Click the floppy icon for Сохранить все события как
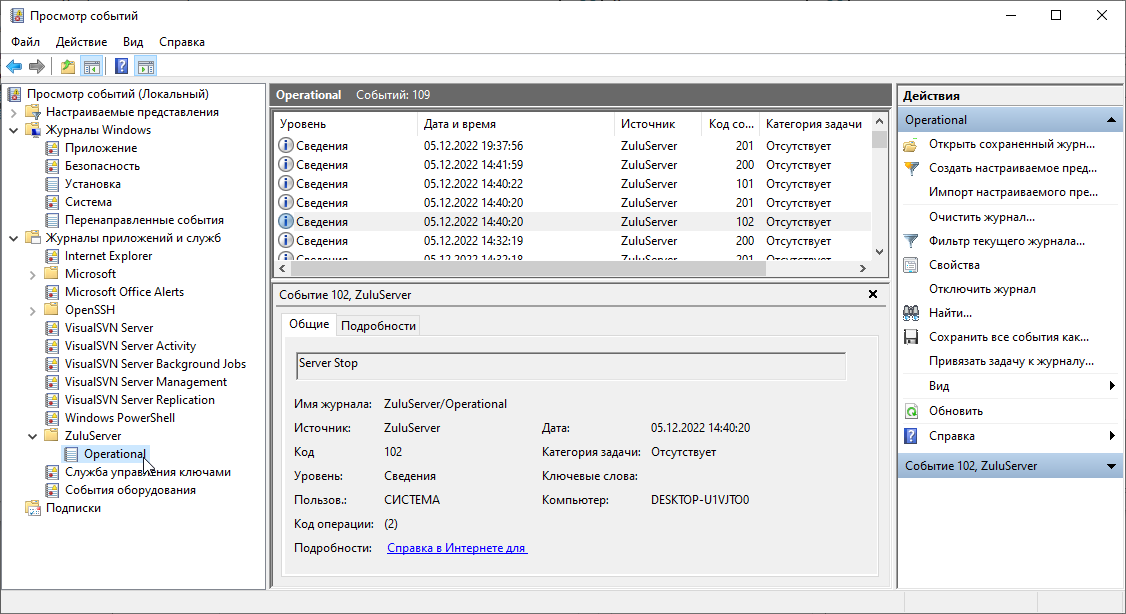The image size is (1126, 614). [911, 337]
